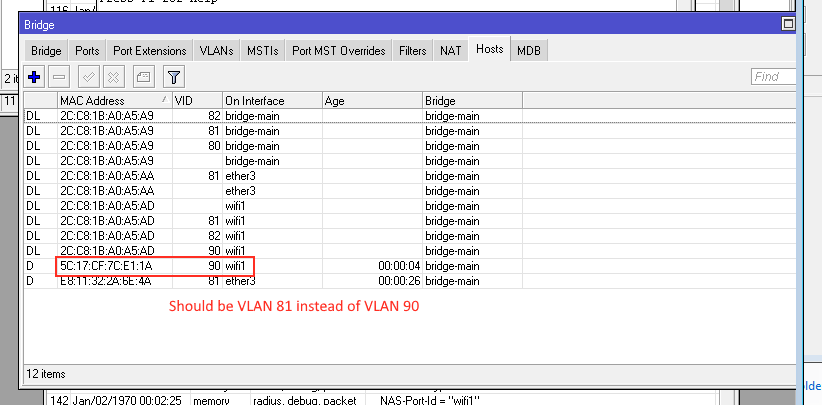Select the 5C:17:CF:7C:E1:1A host row
822x405 pixels.
(410, 266)
